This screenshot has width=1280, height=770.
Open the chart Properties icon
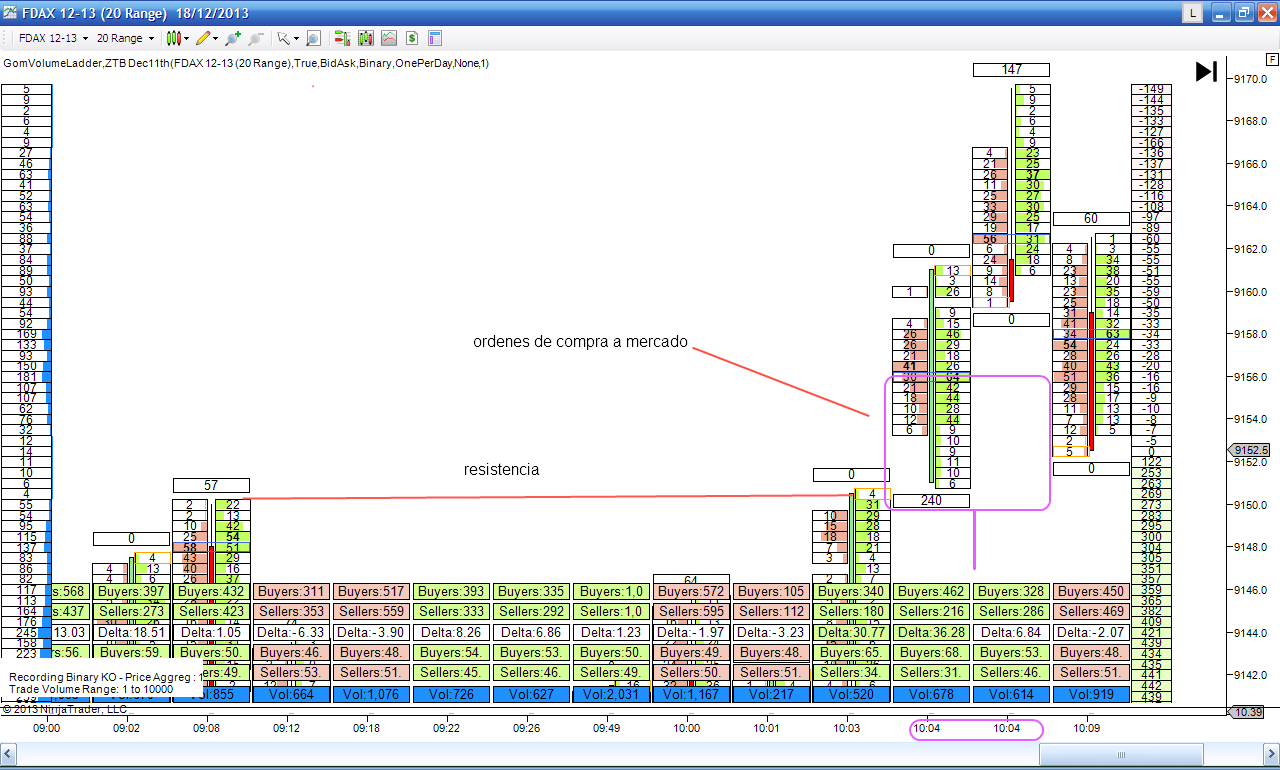[x=435, y=38]
